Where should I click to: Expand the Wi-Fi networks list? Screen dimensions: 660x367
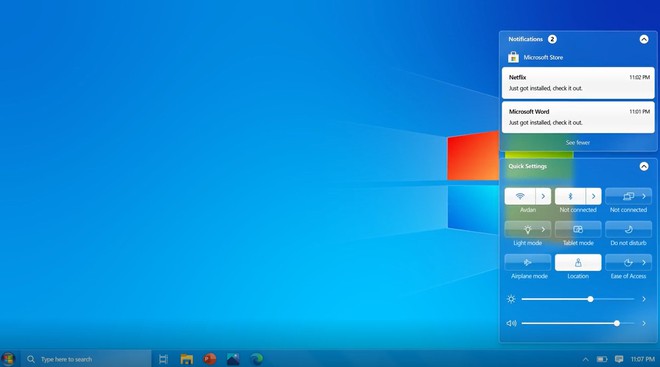tap(543, 196)
